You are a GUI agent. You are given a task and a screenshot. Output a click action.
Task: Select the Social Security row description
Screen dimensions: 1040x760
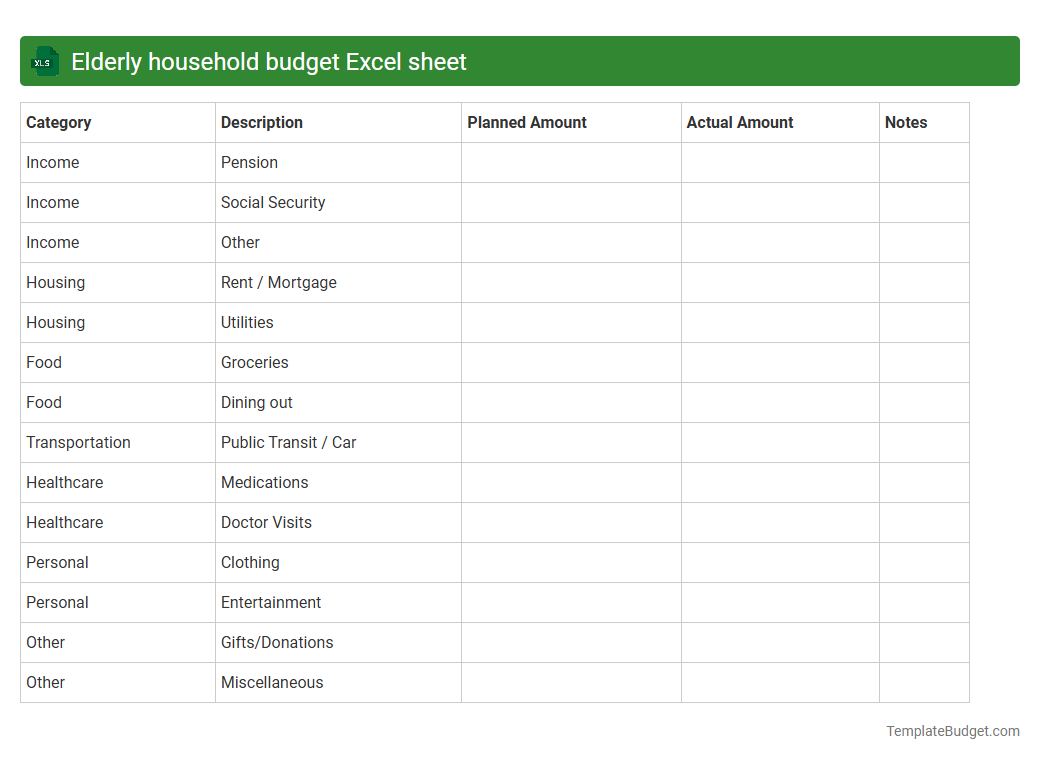pyautogui.click(x=273, y=202)
